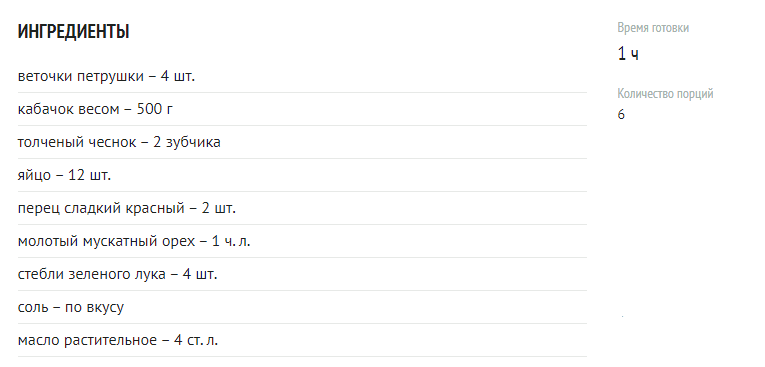
Task: Click the яйцо 12 шт. row
Action: point(302,175)
